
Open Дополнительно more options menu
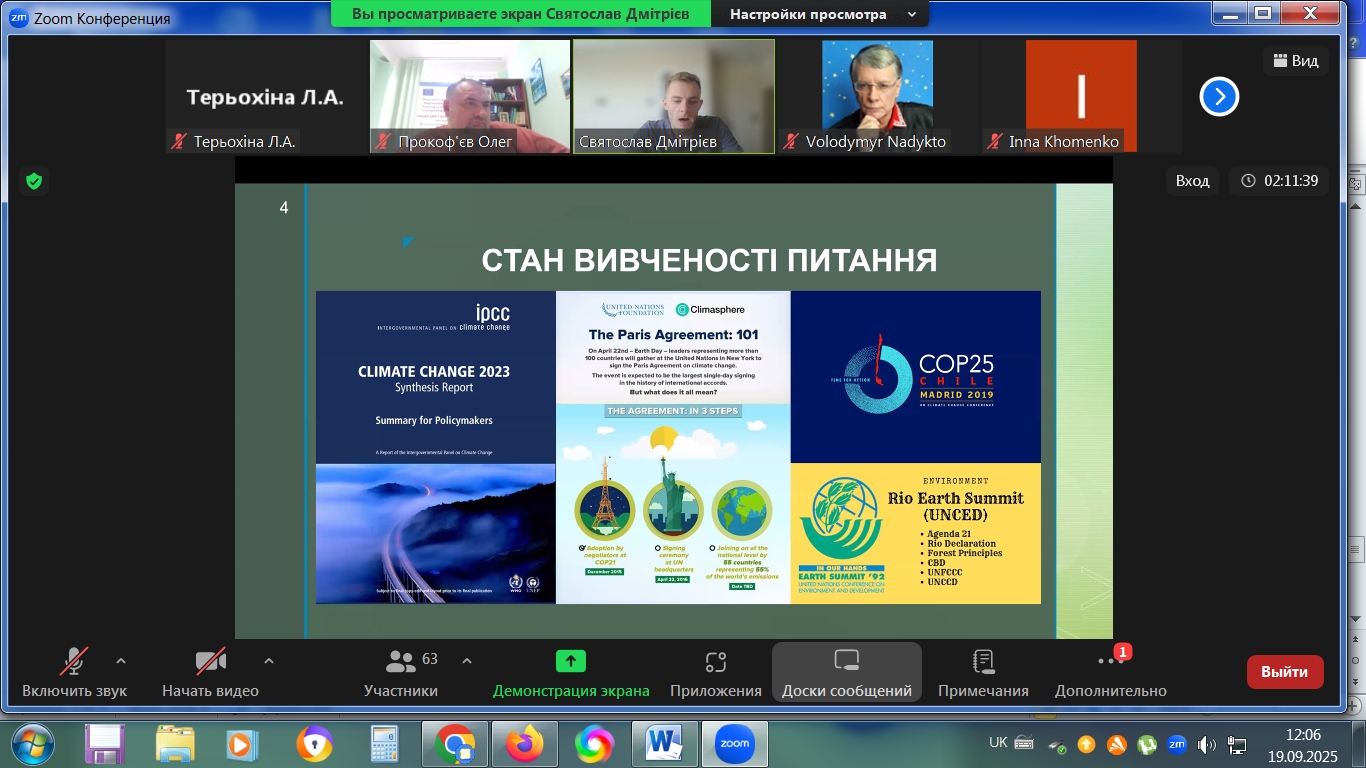point(1110,672)
